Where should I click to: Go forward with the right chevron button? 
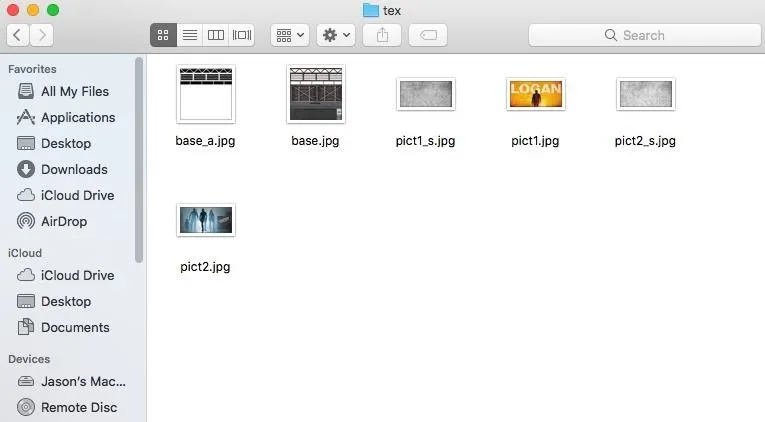point(41,35)
